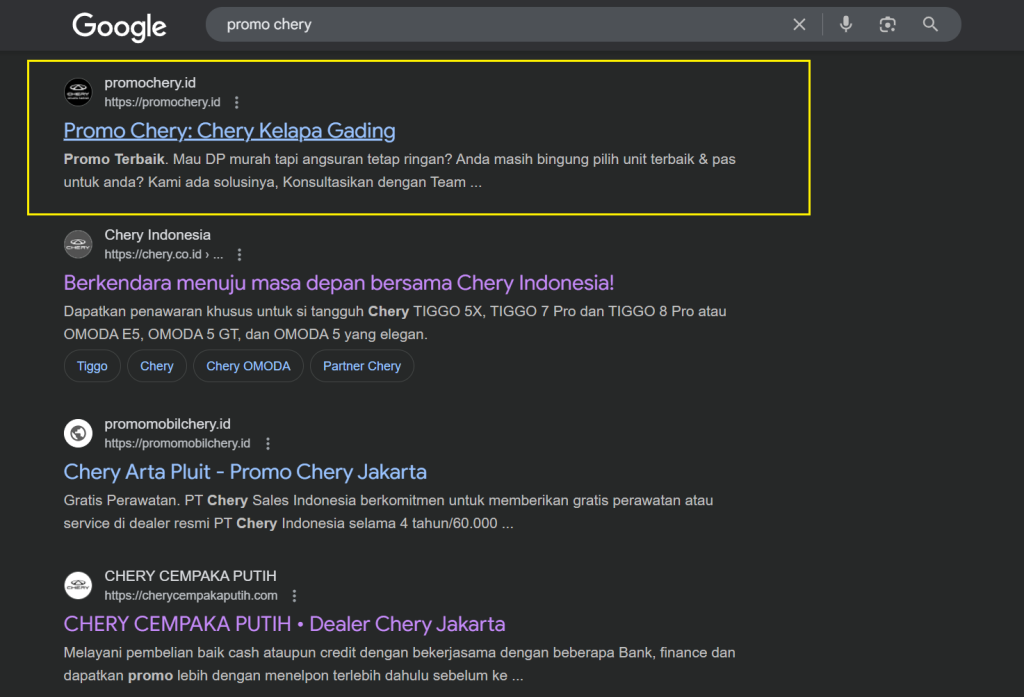Click the promomobilchery.id globe favicon
The height and width of the screenshot is (697, 1024).
[78, 433]
